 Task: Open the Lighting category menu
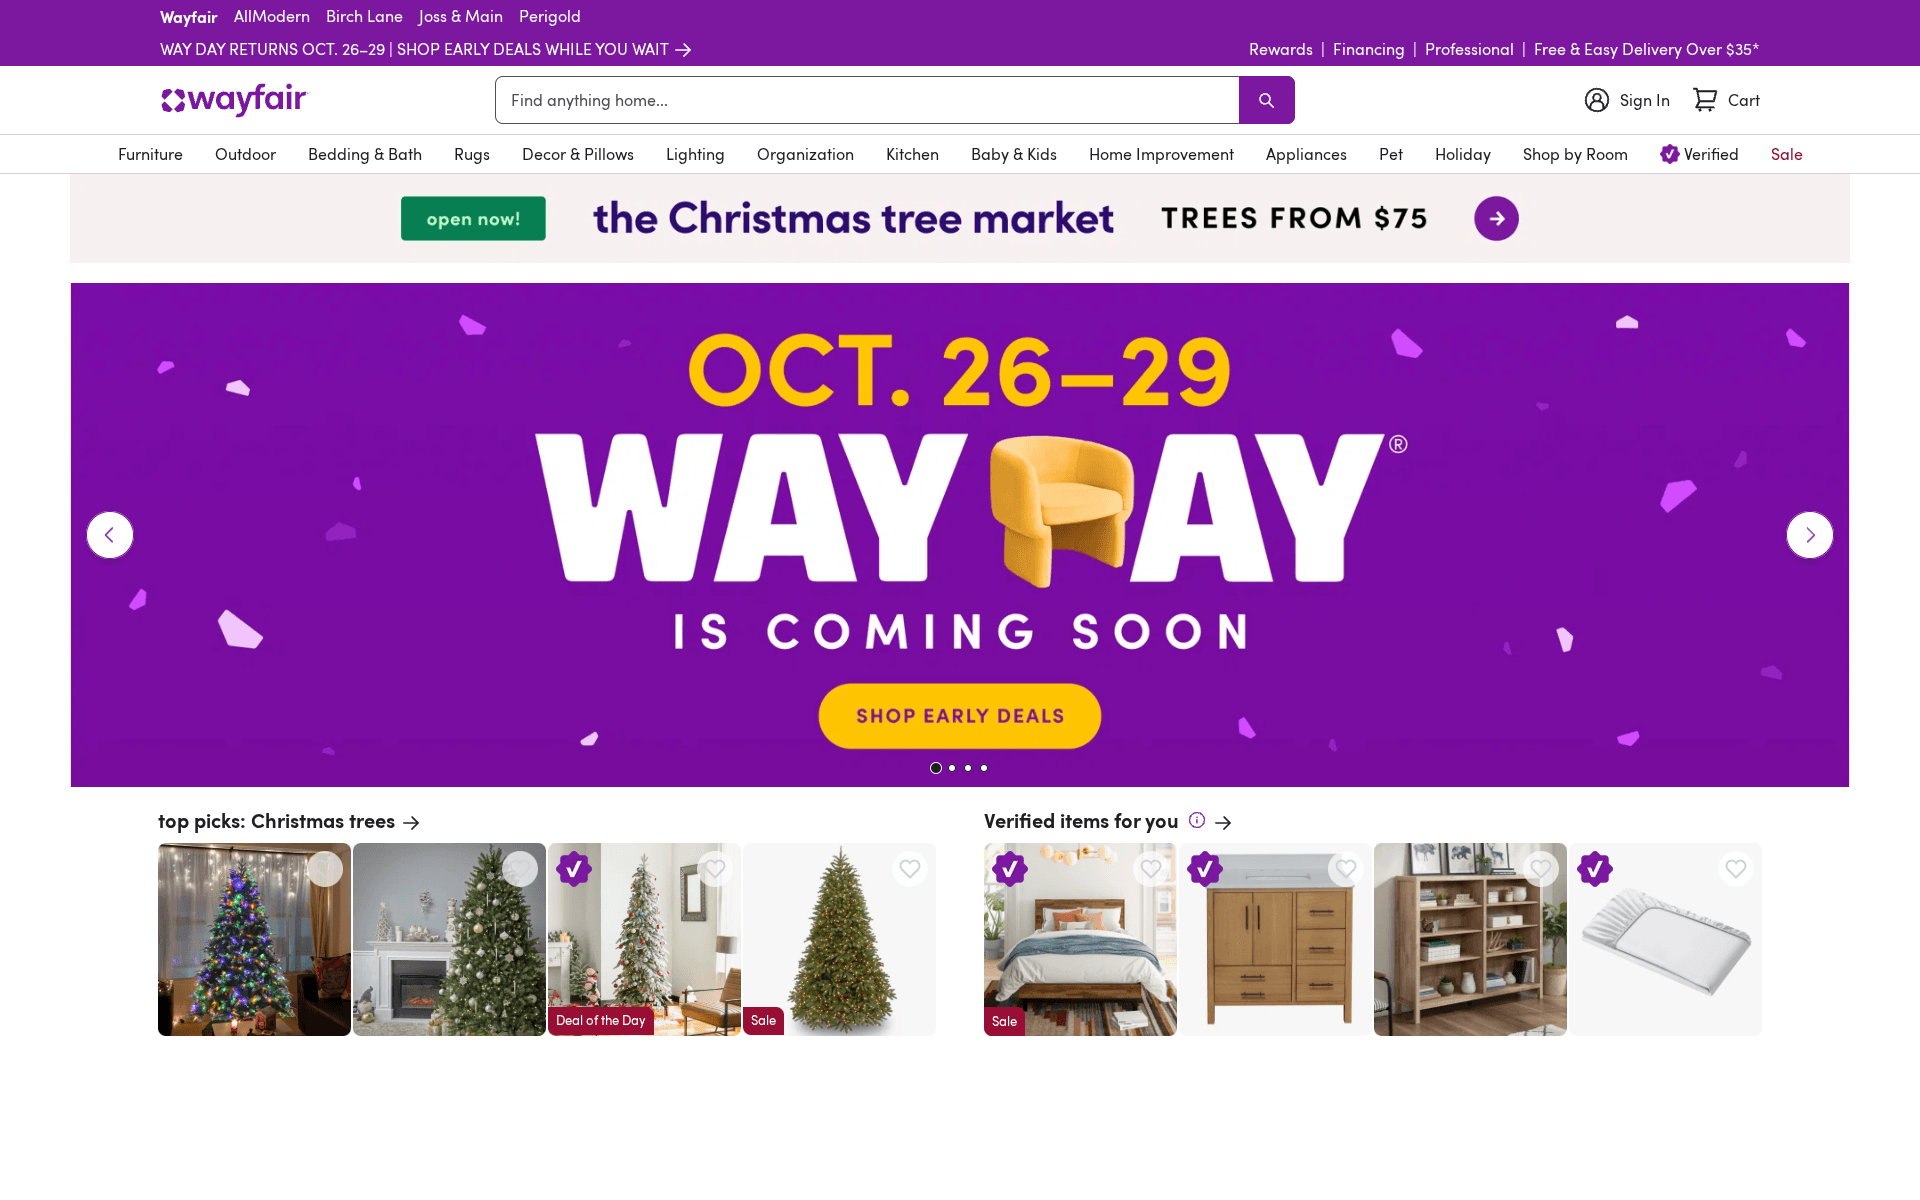pyautogui.click(x=695, y=154)
